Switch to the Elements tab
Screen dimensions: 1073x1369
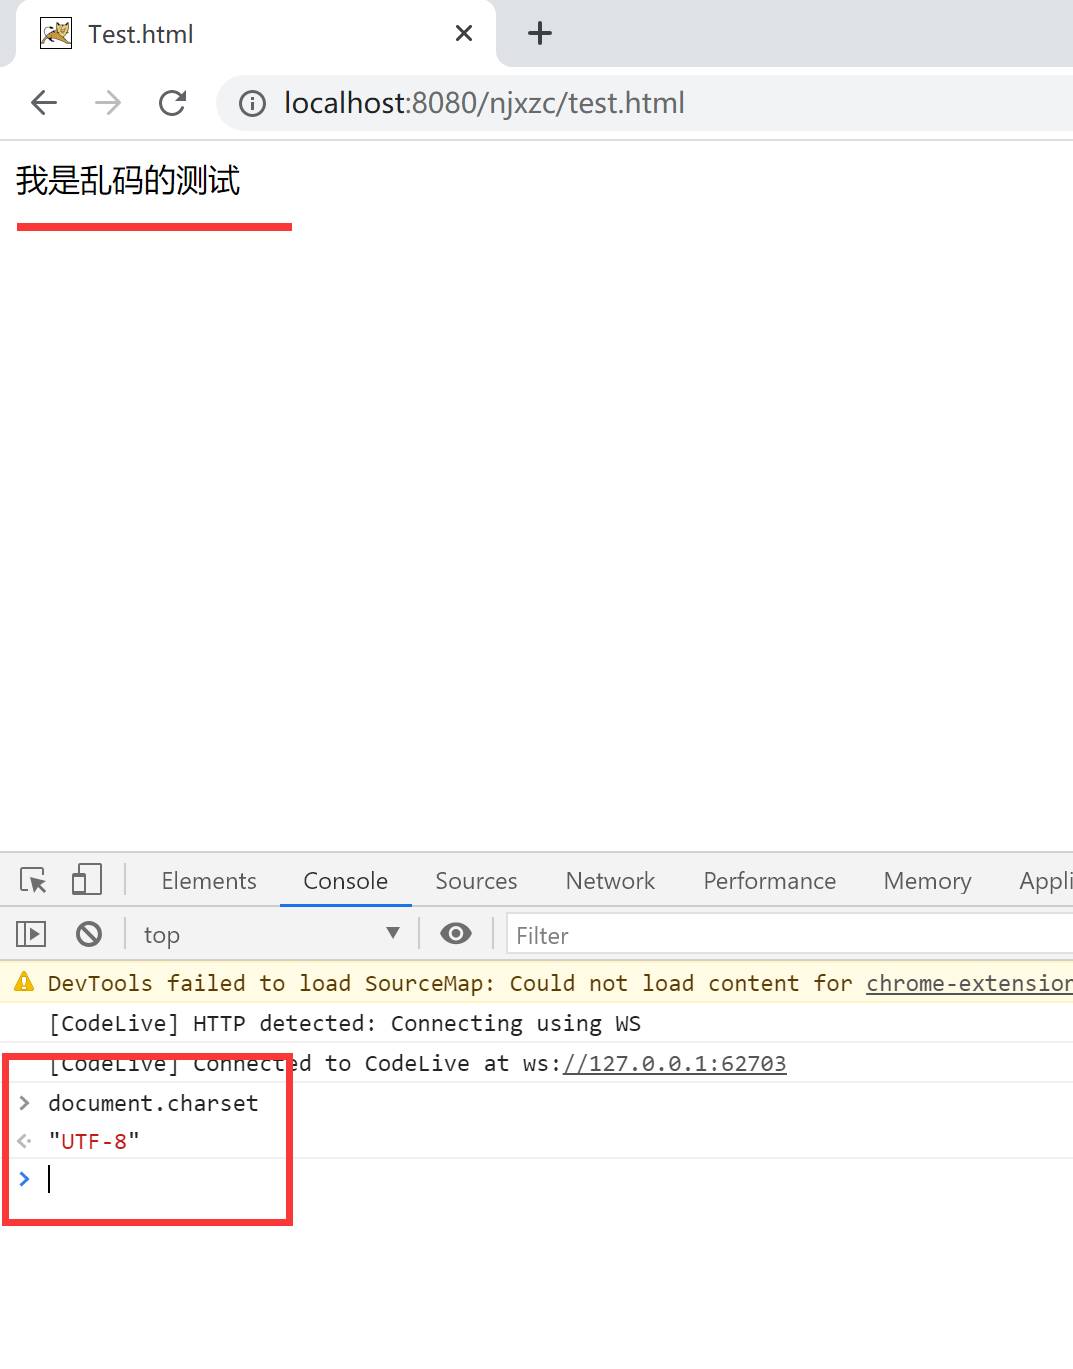(209, 880)
